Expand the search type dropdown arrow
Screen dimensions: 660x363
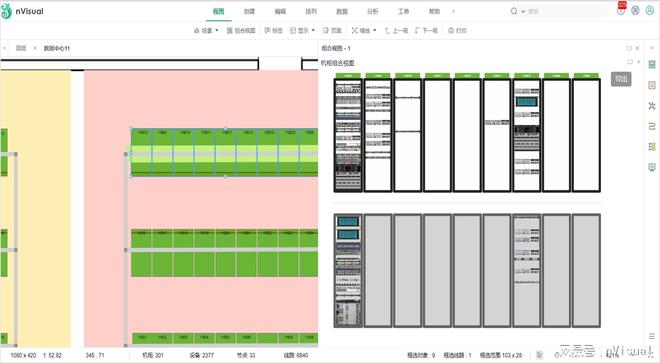(523, 12)
